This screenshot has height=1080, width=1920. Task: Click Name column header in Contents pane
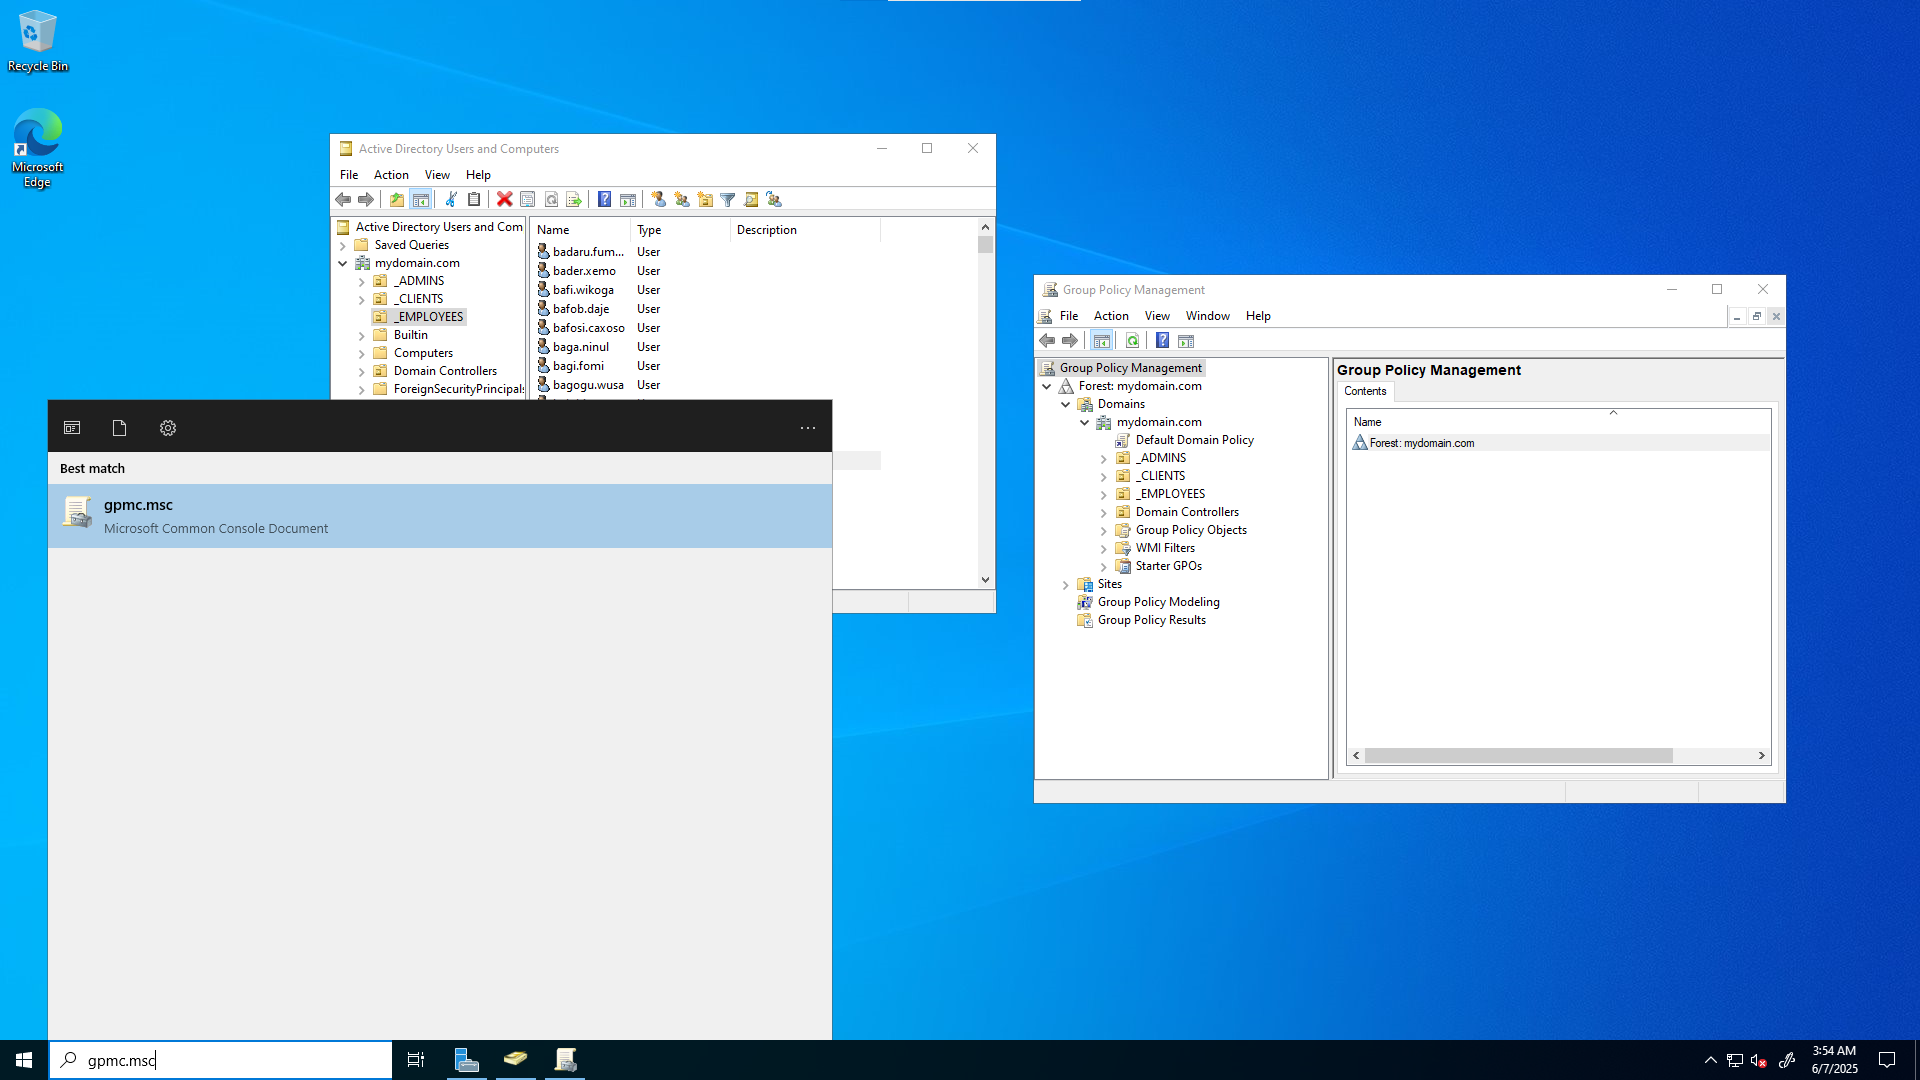coord(1558,422)
